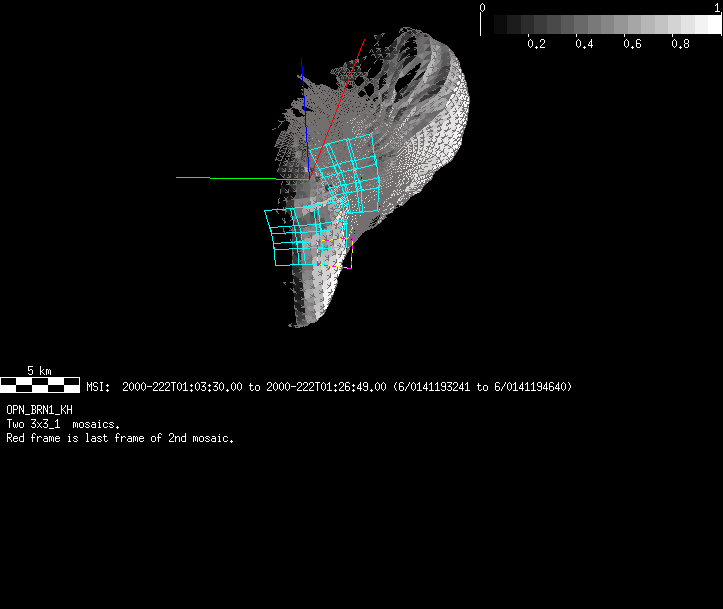Click the brightest white swatch on the grayscale bar

pos(708,25)
